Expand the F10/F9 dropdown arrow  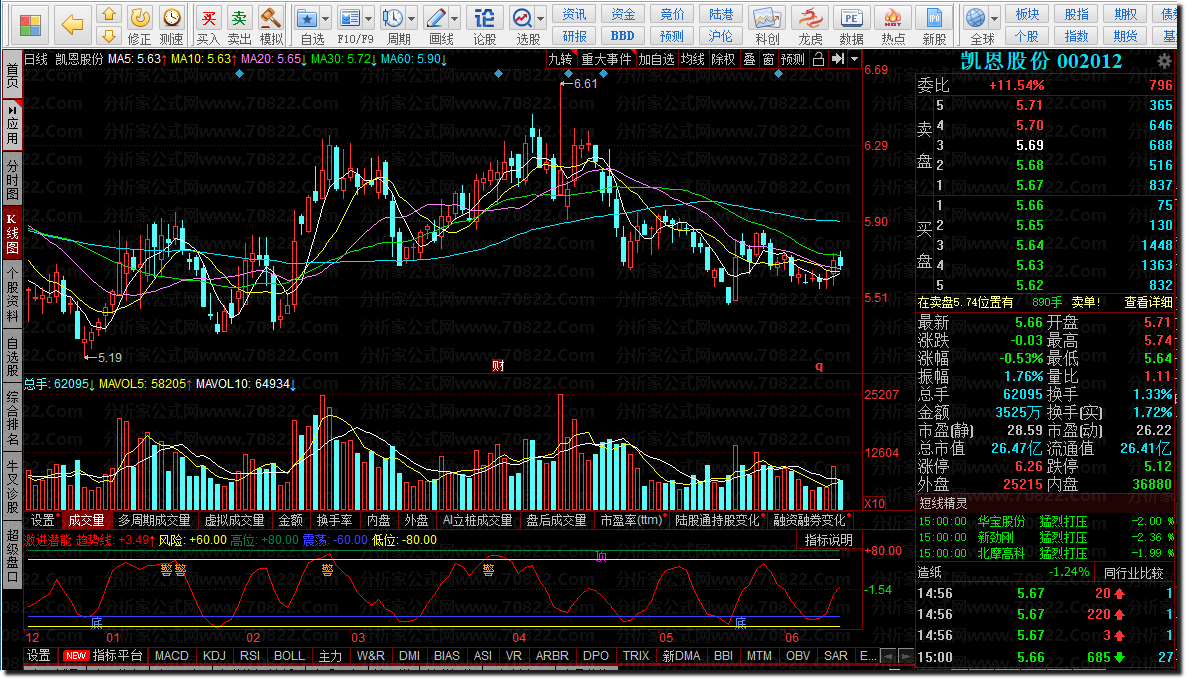(369, 19)
